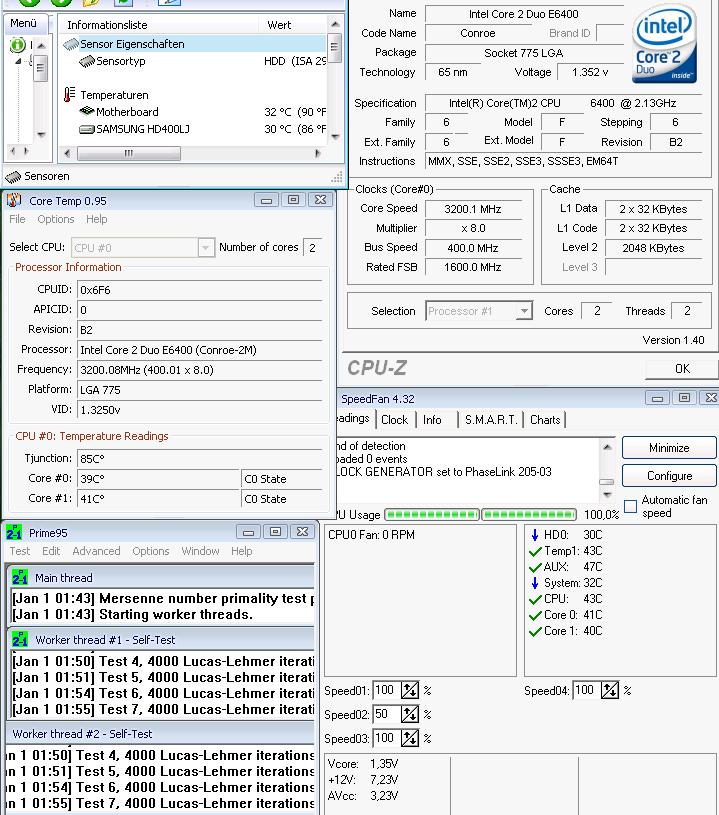
Task: Enable the Automatic fan speed checkbox
Action: pyautogui.click(x=630, y=506)
